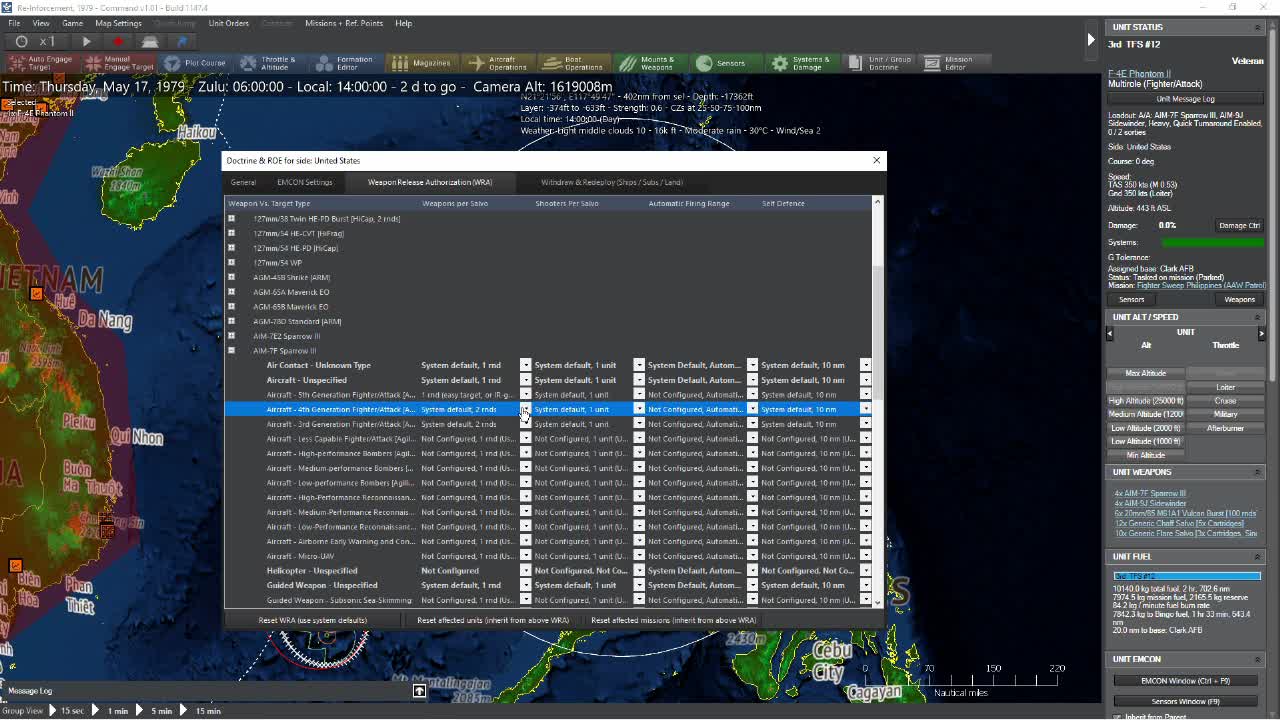Expand the AGM-45B Shrike [ARM] row
The image size is (1280, 720).
(x=231, y=277)
